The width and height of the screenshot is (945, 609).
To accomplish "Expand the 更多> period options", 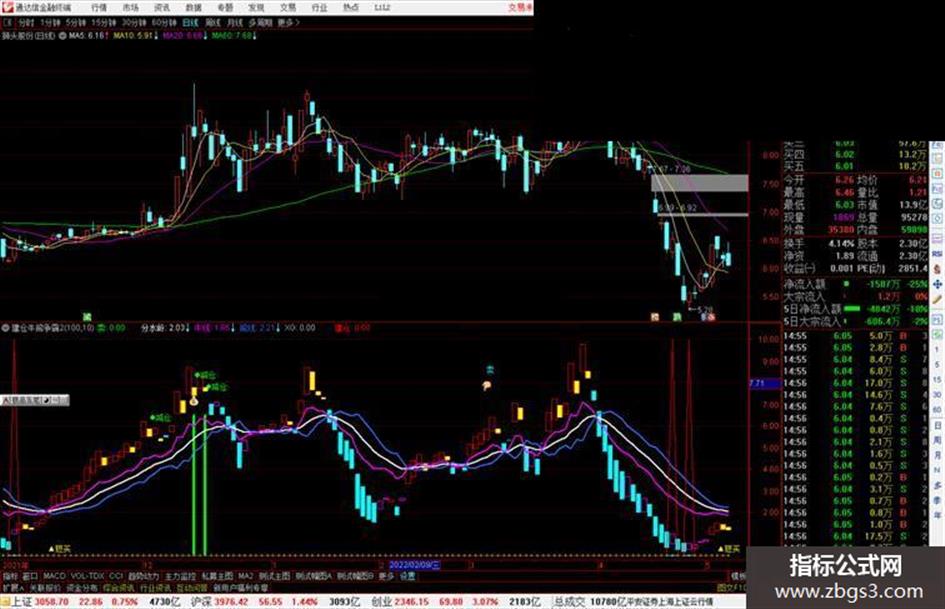I will [x=288, y=22].
